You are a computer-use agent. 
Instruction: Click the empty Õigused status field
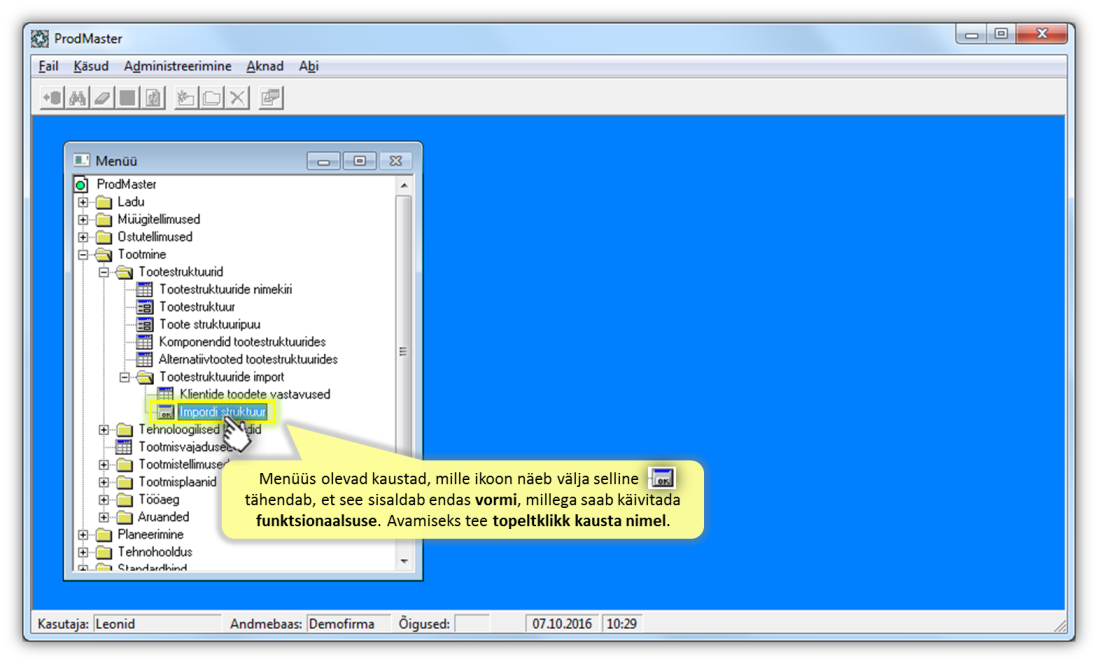coord(472,623)
